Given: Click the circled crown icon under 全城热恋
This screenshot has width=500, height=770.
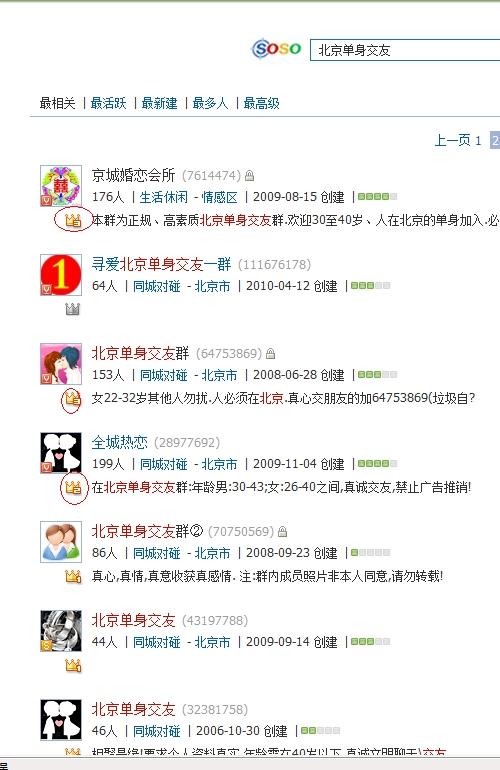Looking at the screenshot, I should tap(73, 487).
